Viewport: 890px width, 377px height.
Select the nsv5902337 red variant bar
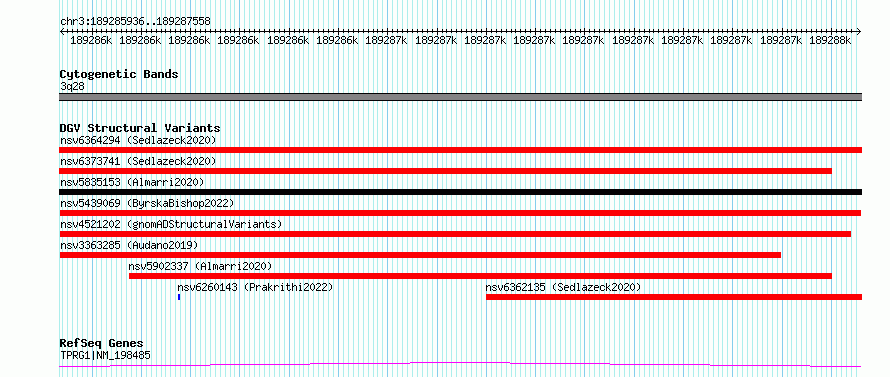pos(480,276)
